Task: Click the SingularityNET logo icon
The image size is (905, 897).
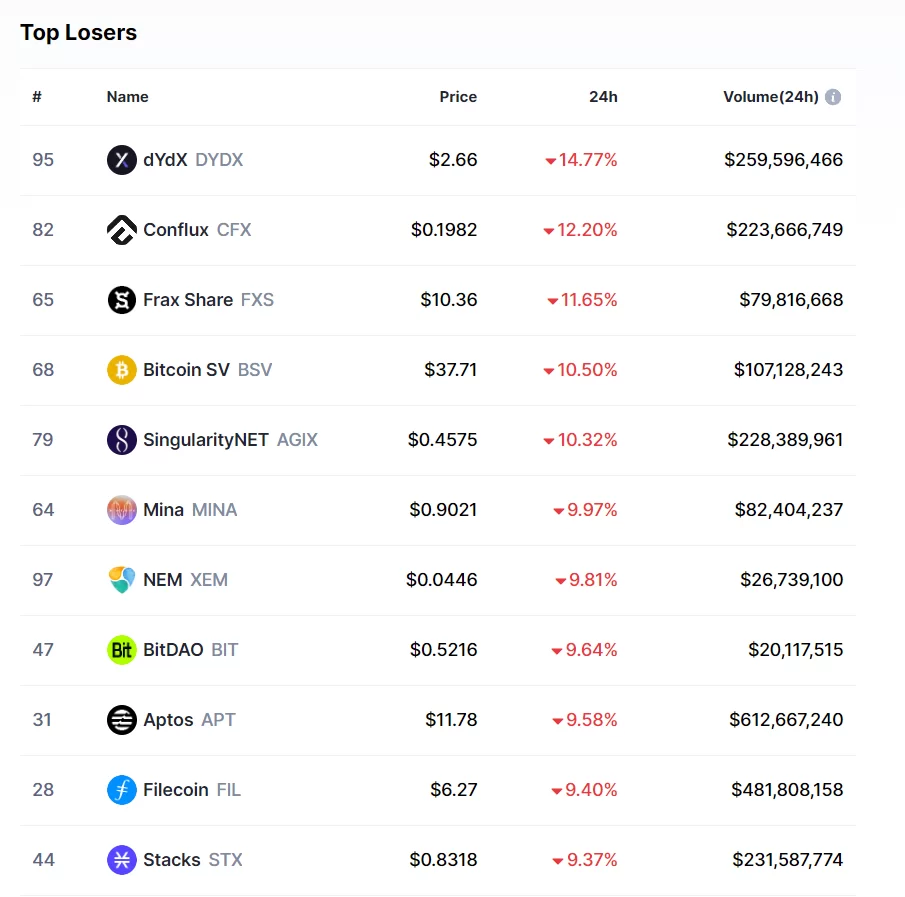Action: click(x=122, y=440)
